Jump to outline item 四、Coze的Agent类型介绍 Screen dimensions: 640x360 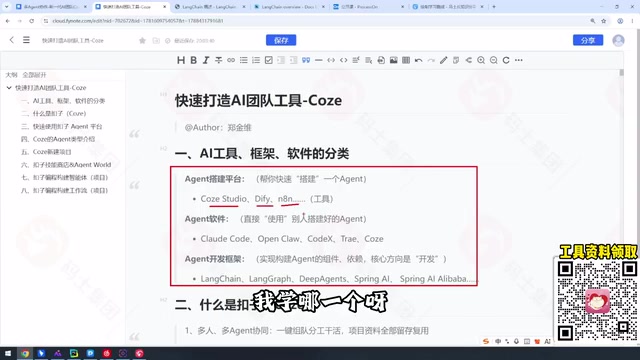pos(58,139)
